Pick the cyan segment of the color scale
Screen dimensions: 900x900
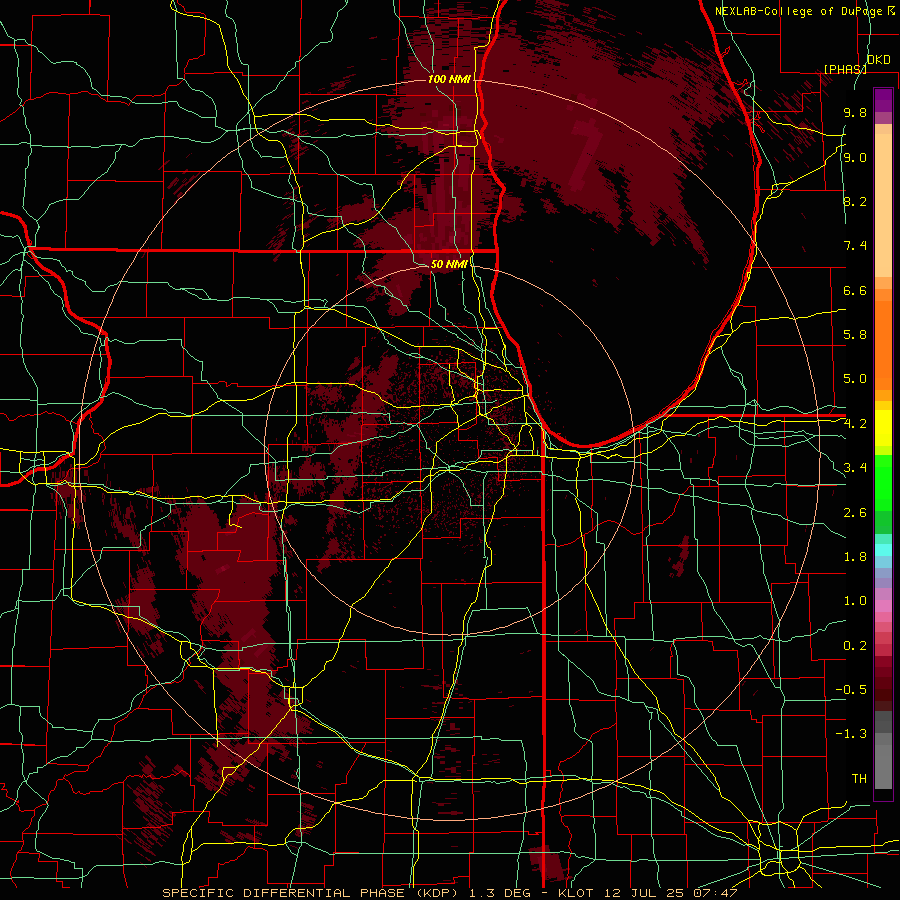pyautogui.click(x=883, y=550)
